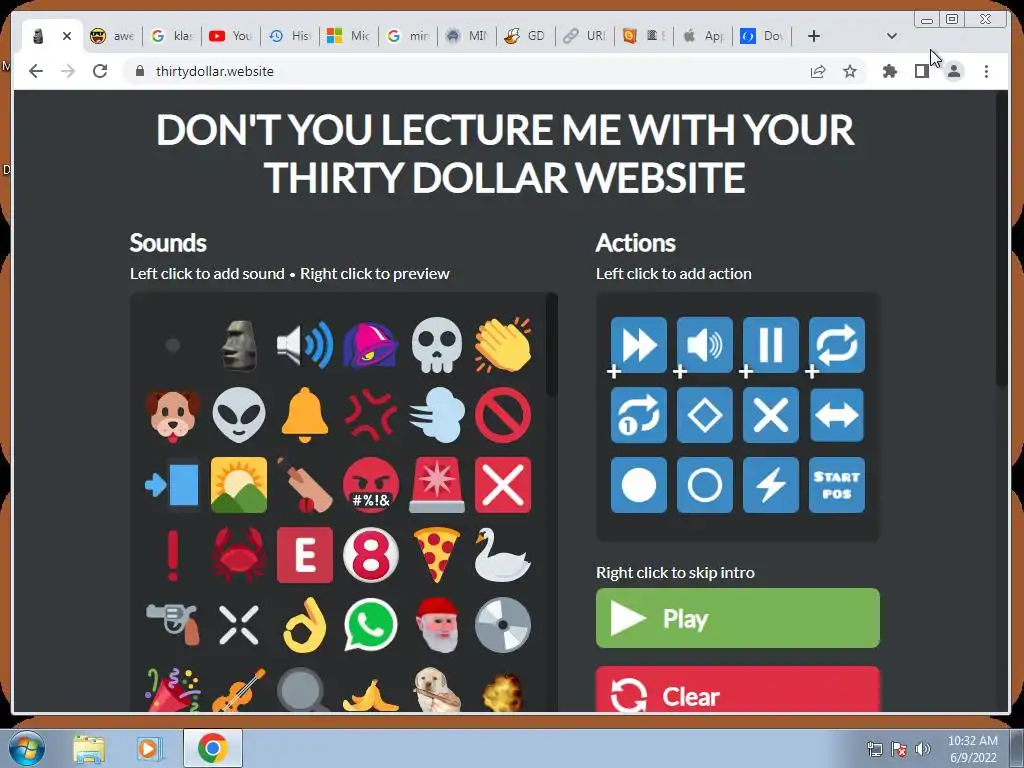Open the Windows Start menu
This screenshot has height=768, width=1024.
tap(27, 748)
